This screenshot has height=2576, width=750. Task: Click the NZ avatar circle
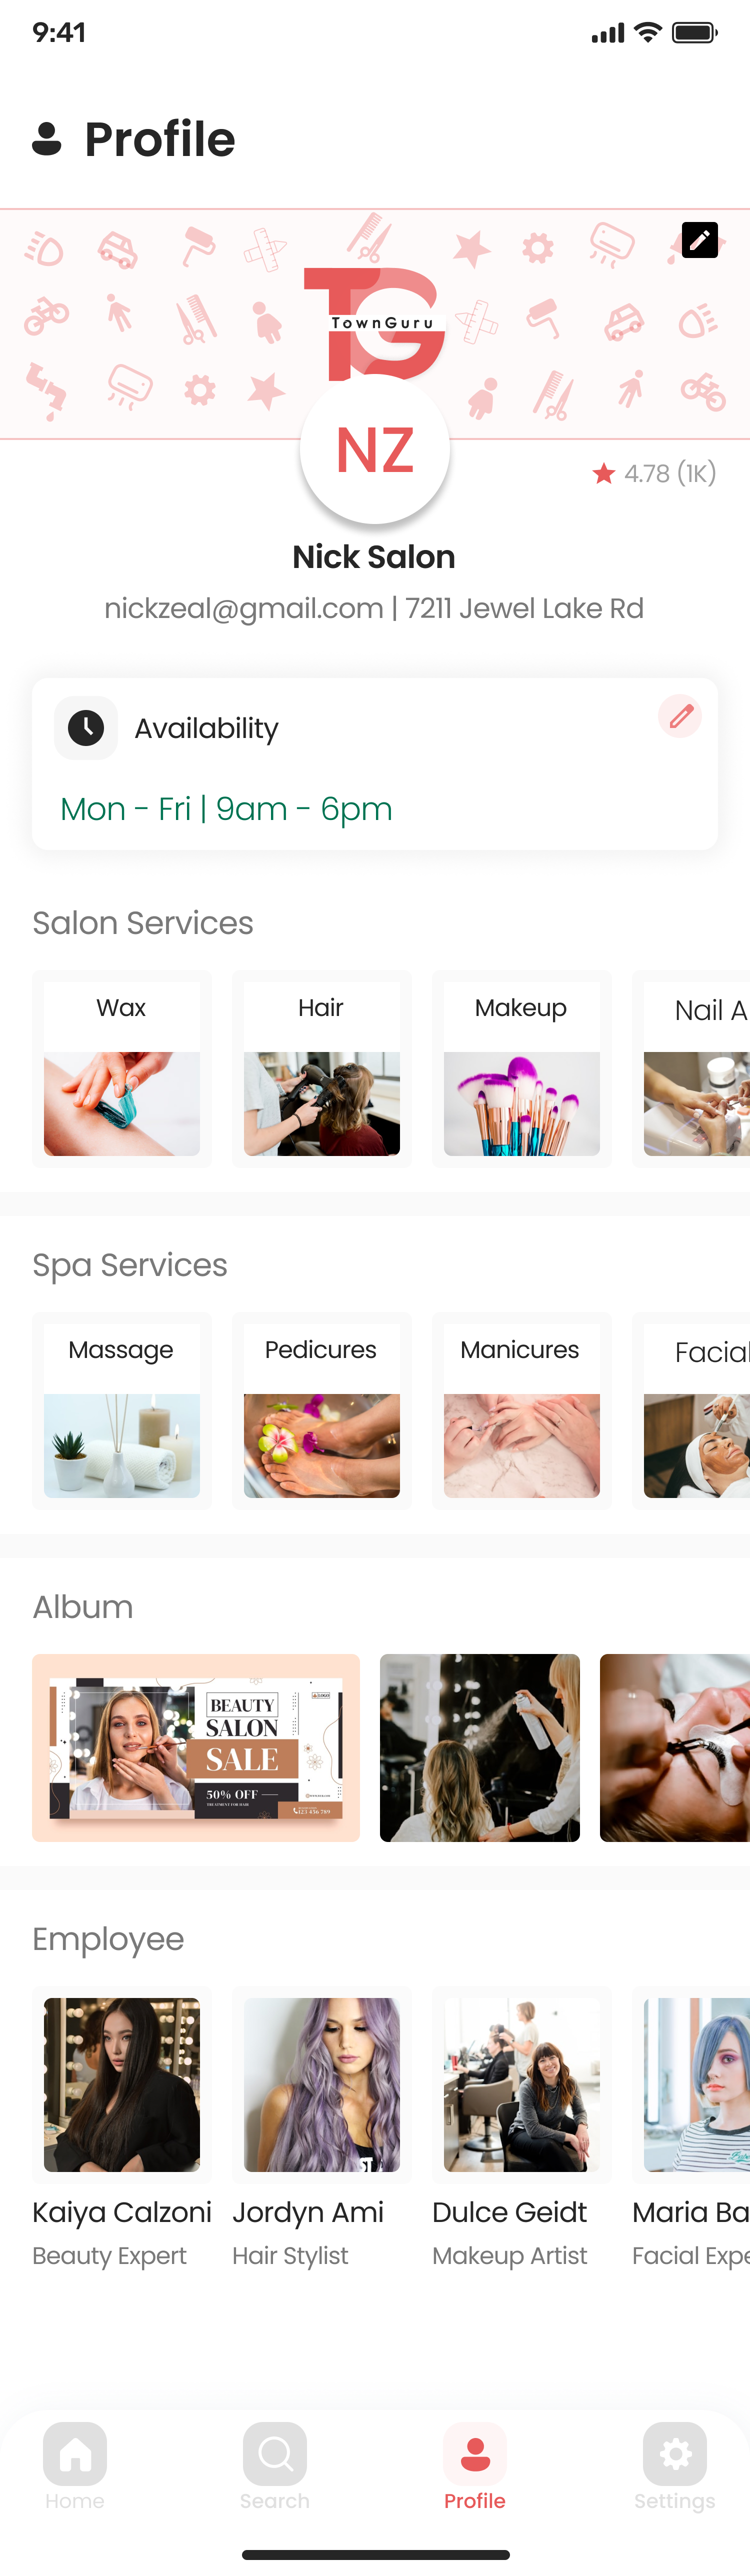coord(375,449)
